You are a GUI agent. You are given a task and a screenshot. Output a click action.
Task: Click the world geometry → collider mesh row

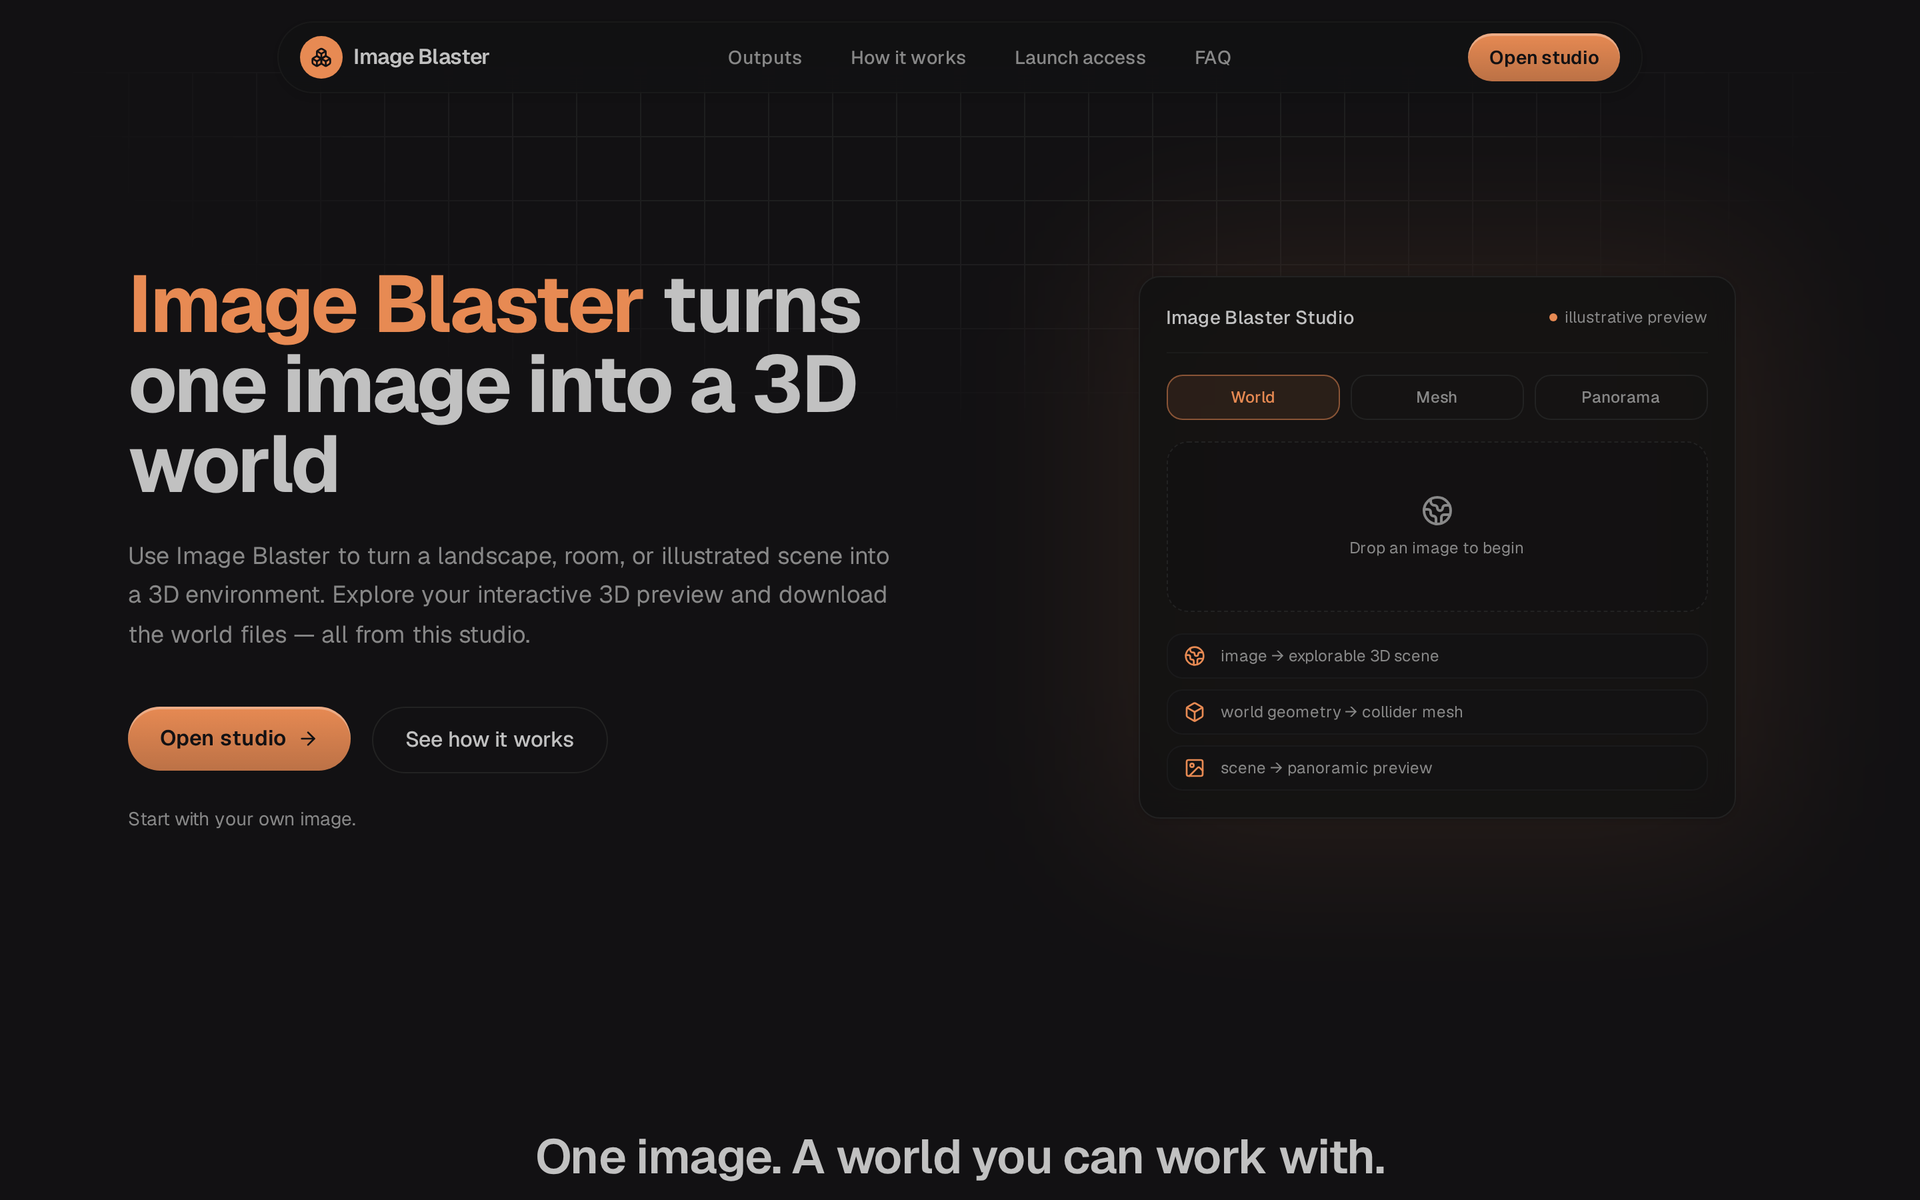1437,712
